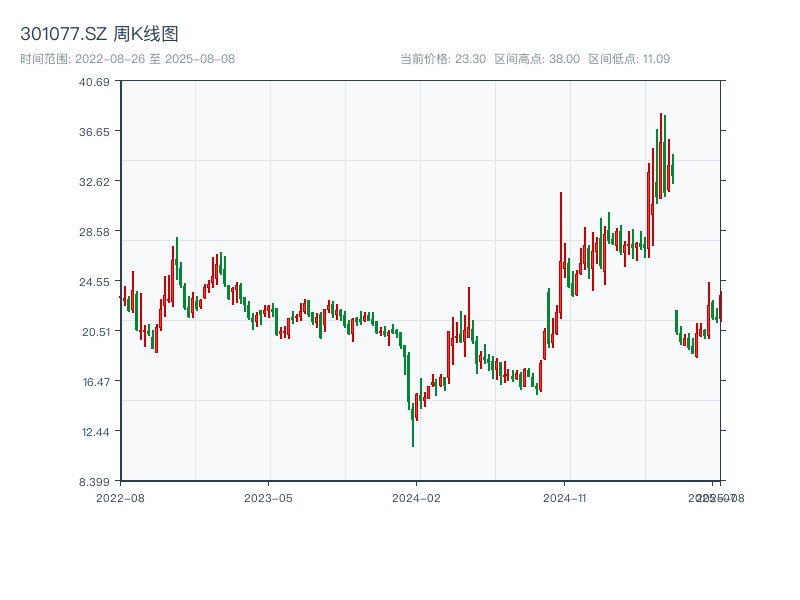The height and width of the screenshot is (600, 800).
Task: Click the 2024-11 x-axis date label
Action: pos(565,497)
